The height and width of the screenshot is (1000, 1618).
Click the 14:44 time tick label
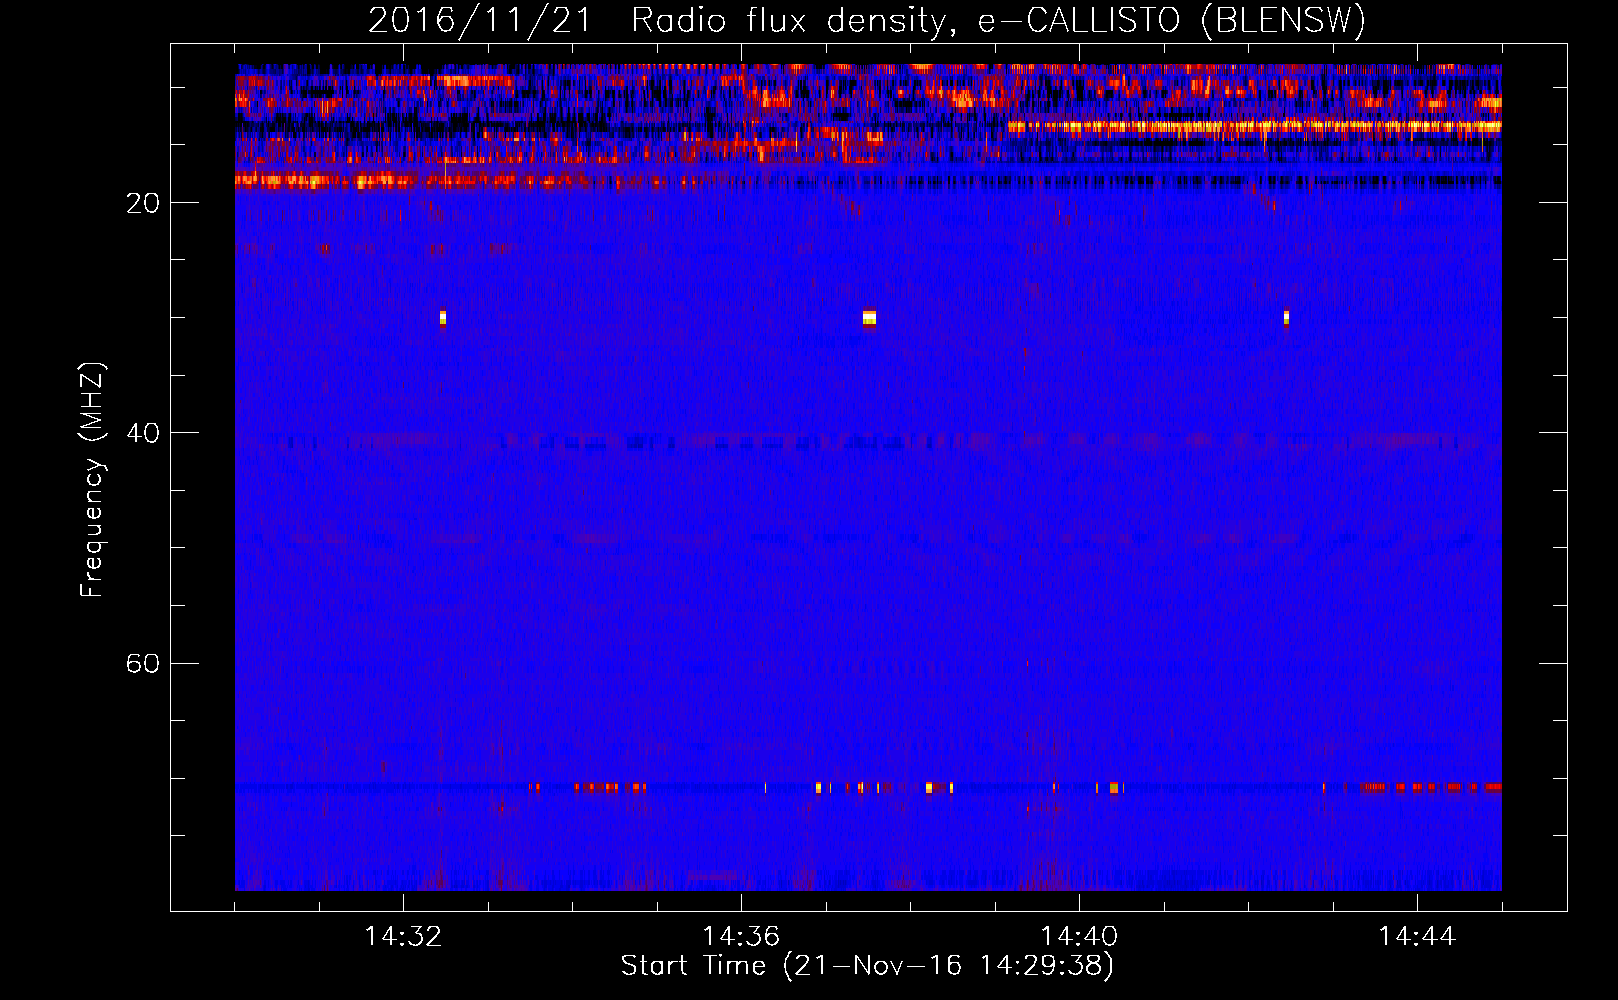point(1417,937)
